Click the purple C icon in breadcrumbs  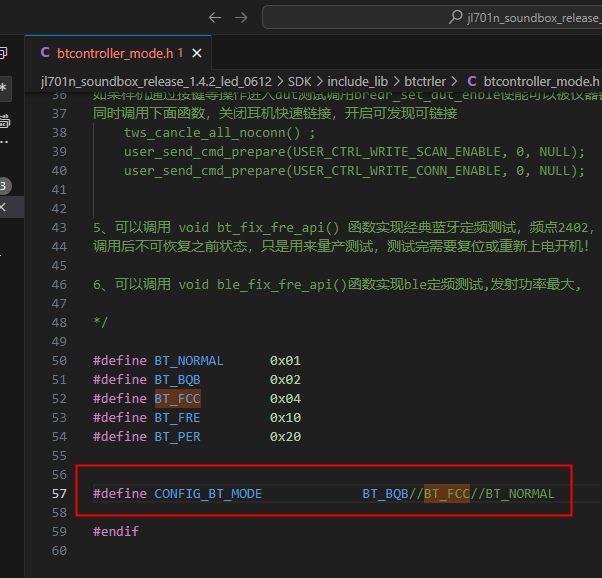[x=472, y=81]
